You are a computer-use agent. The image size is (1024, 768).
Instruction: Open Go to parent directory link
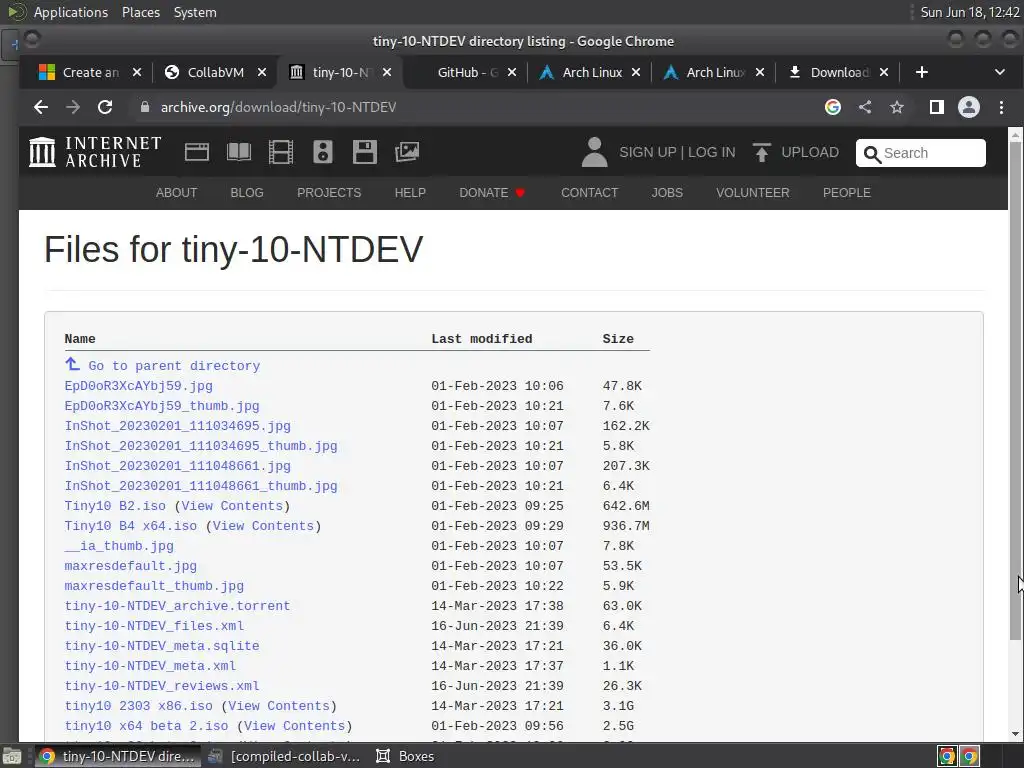pyautogui.click(x=174, y=366)
